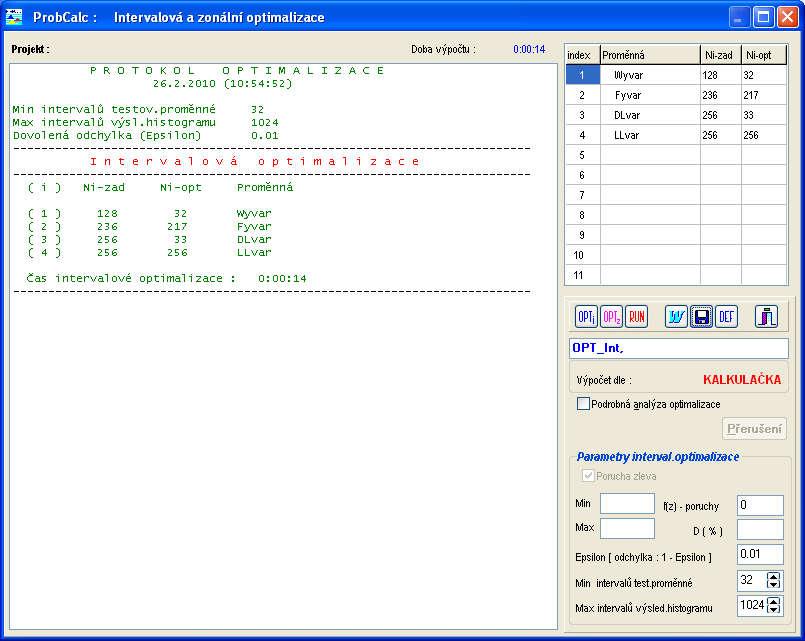Click the Ni-opt column header
Viewport: 805px width, 641px height.
[x=763, y=55]
